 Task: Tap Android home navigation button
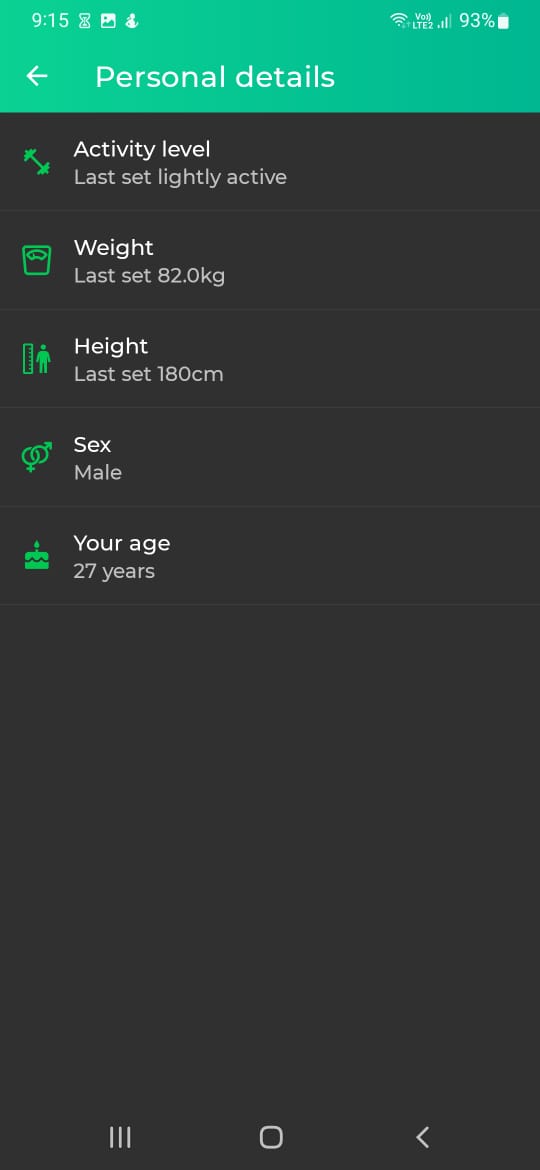coord(271,1137)
